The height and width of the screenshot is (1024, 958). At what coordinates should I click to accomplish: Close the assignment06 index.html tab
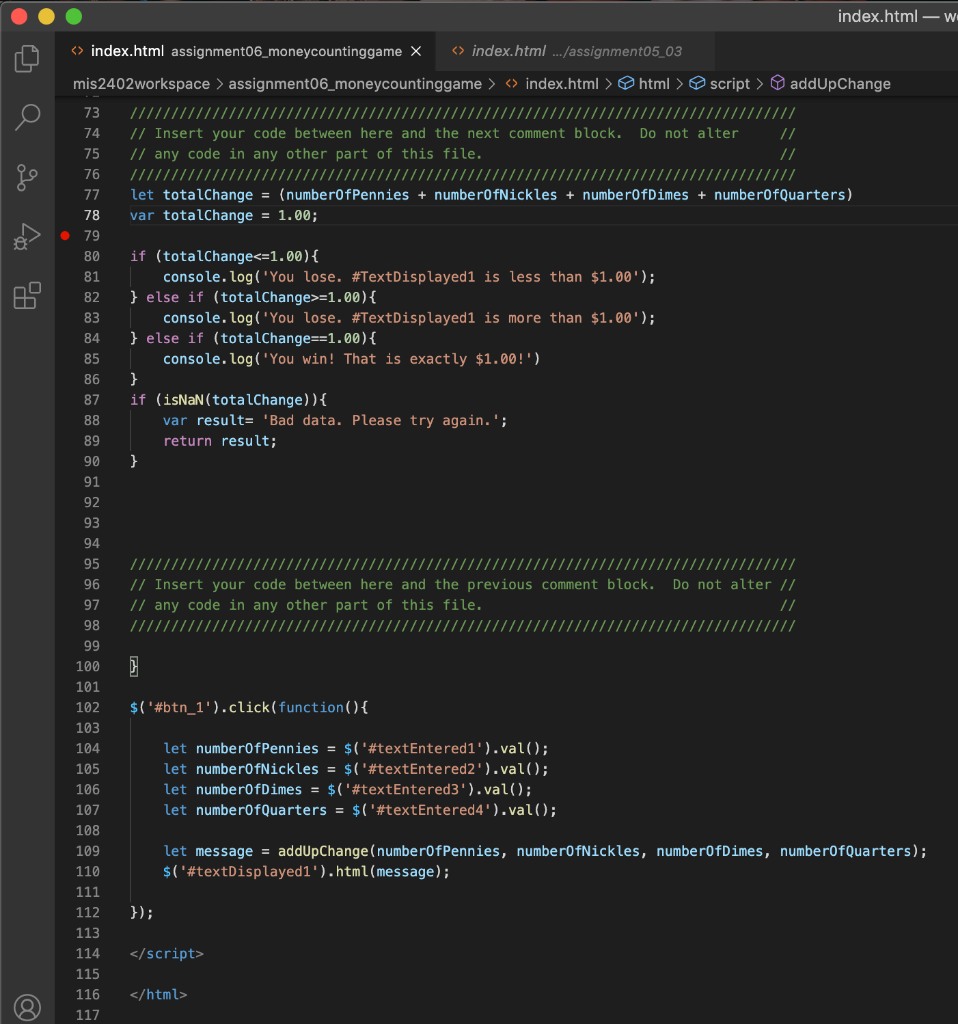[417, 50]
